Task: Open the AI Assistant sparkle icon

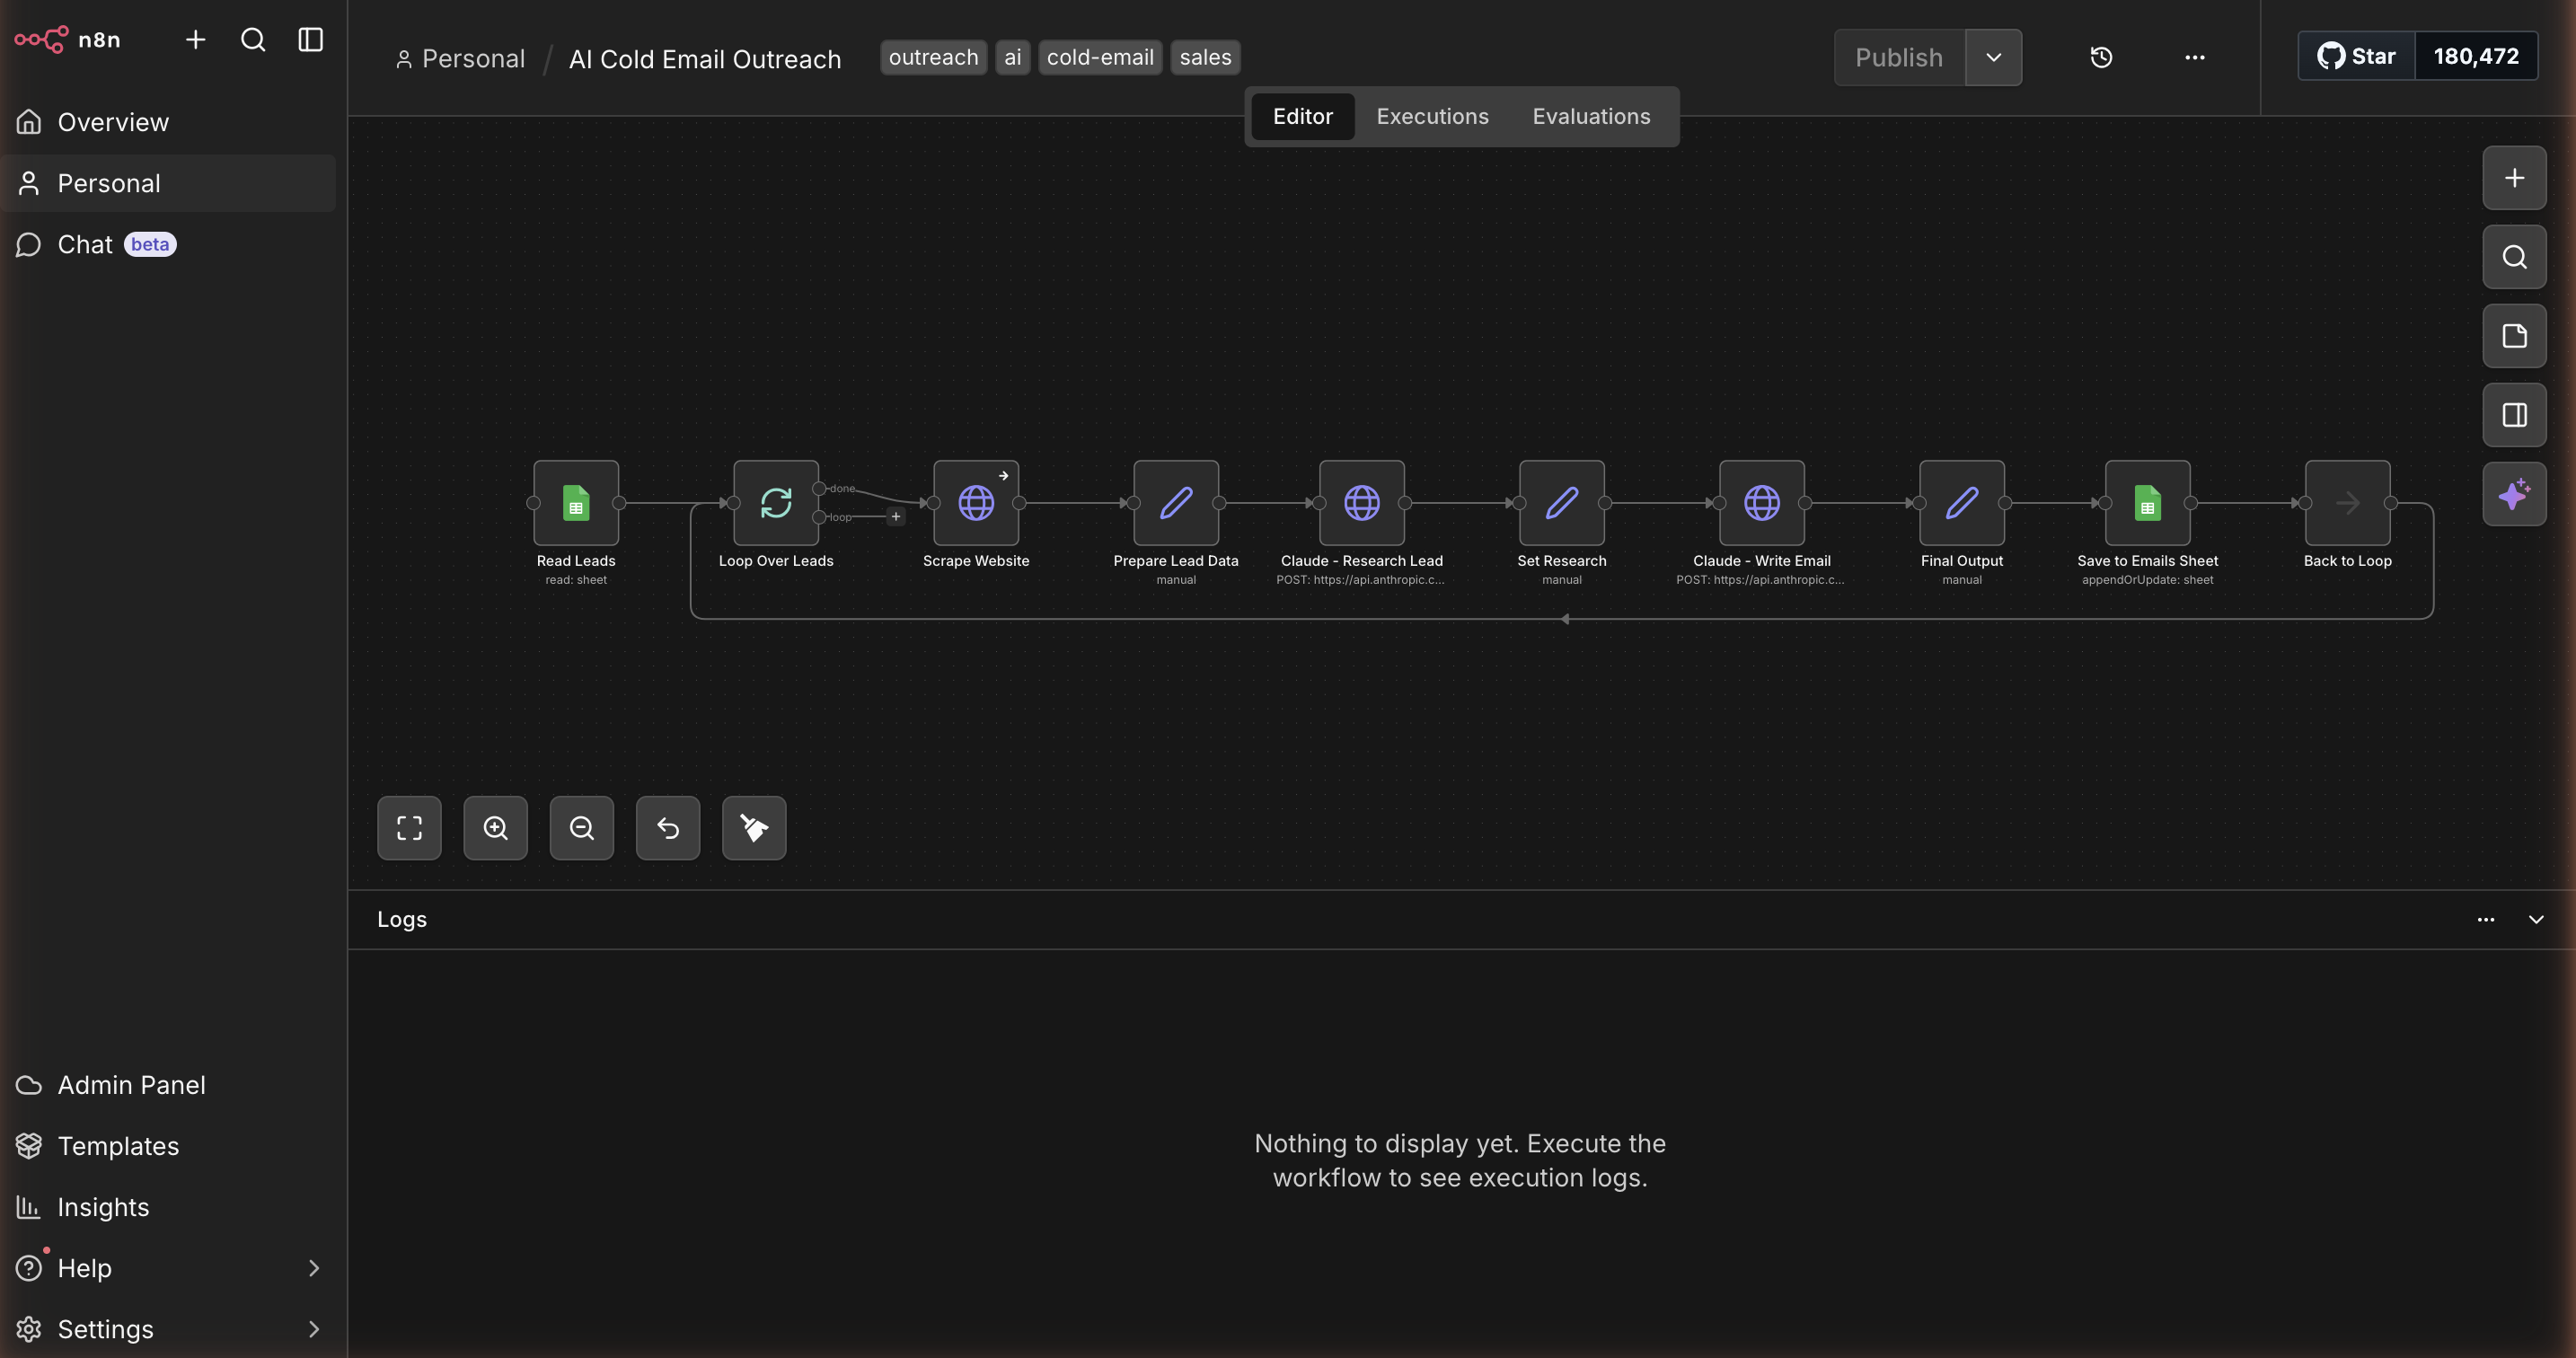Action: click(2514, 494)
